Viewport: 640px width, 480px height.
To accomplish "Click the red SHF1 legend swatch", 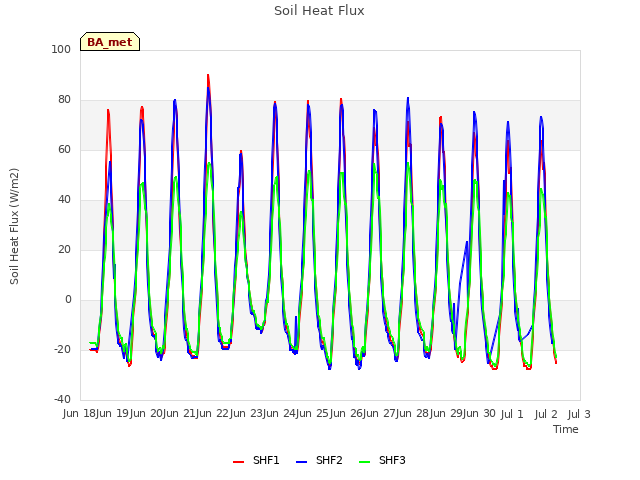I will click(238, 462).
